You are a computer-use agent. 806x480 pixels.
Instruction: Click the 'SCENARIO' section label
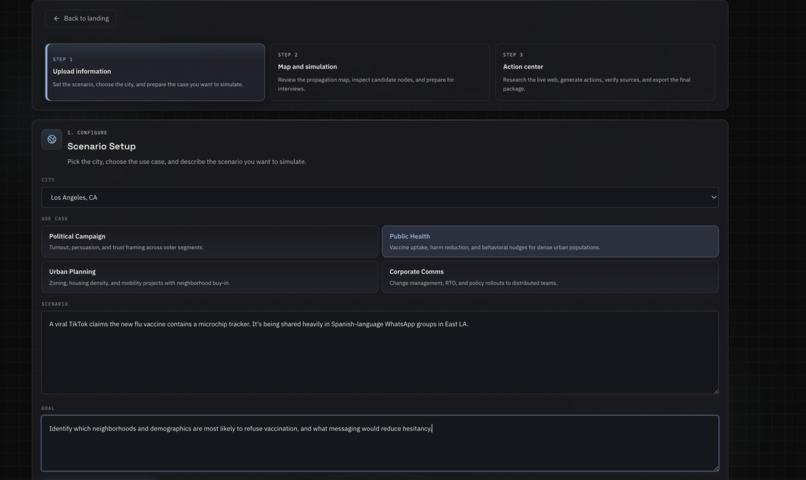tap(54, 304)
